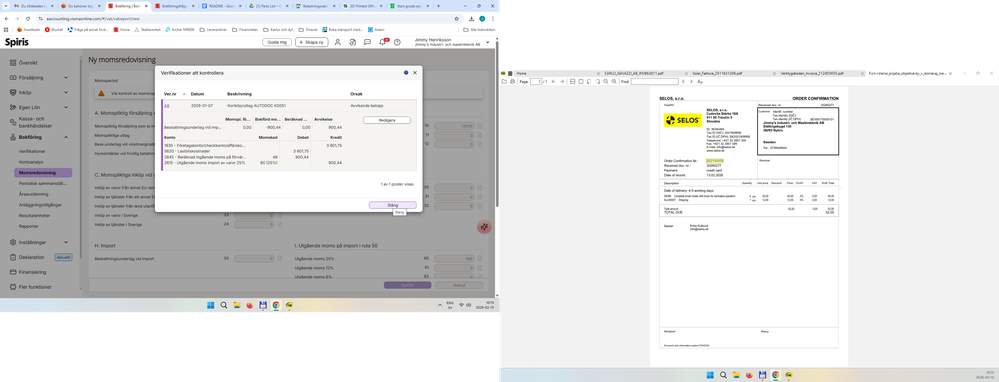Click the print icon in PDF viewer
The height and width of the screenshot is (382, 999).
pos(512,81)
